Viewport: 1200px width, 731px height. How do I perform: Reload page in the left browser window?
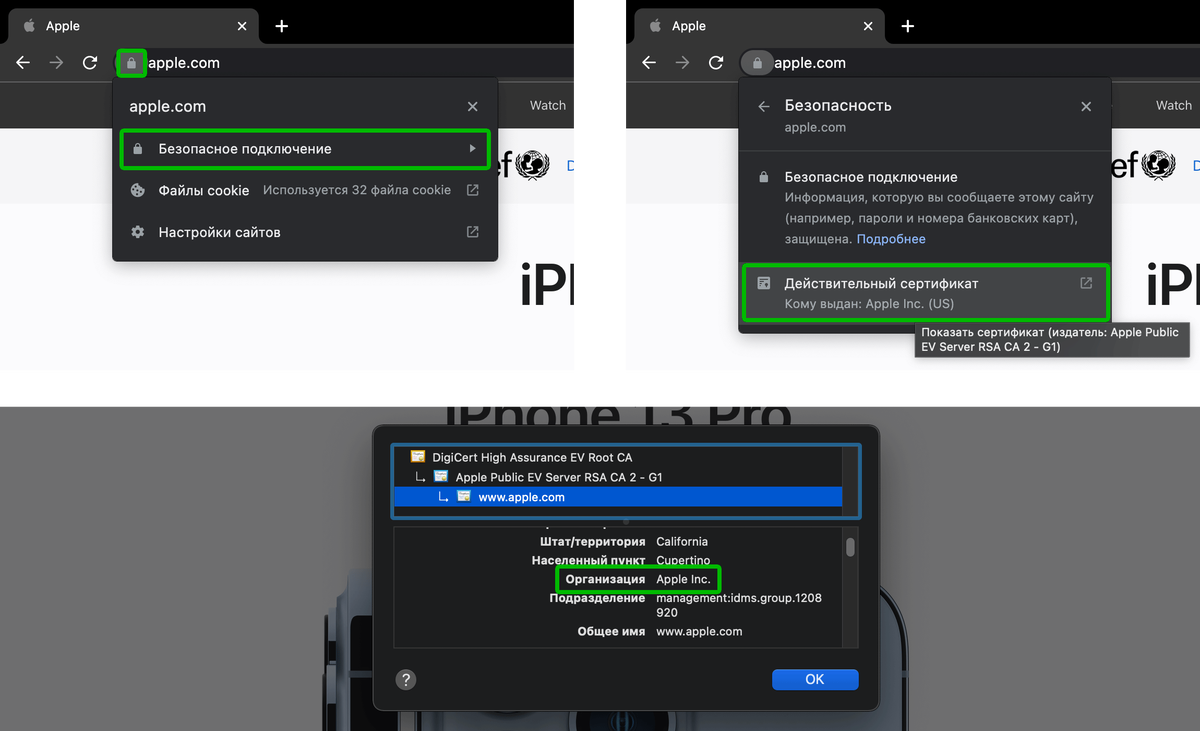coord(90,63)
